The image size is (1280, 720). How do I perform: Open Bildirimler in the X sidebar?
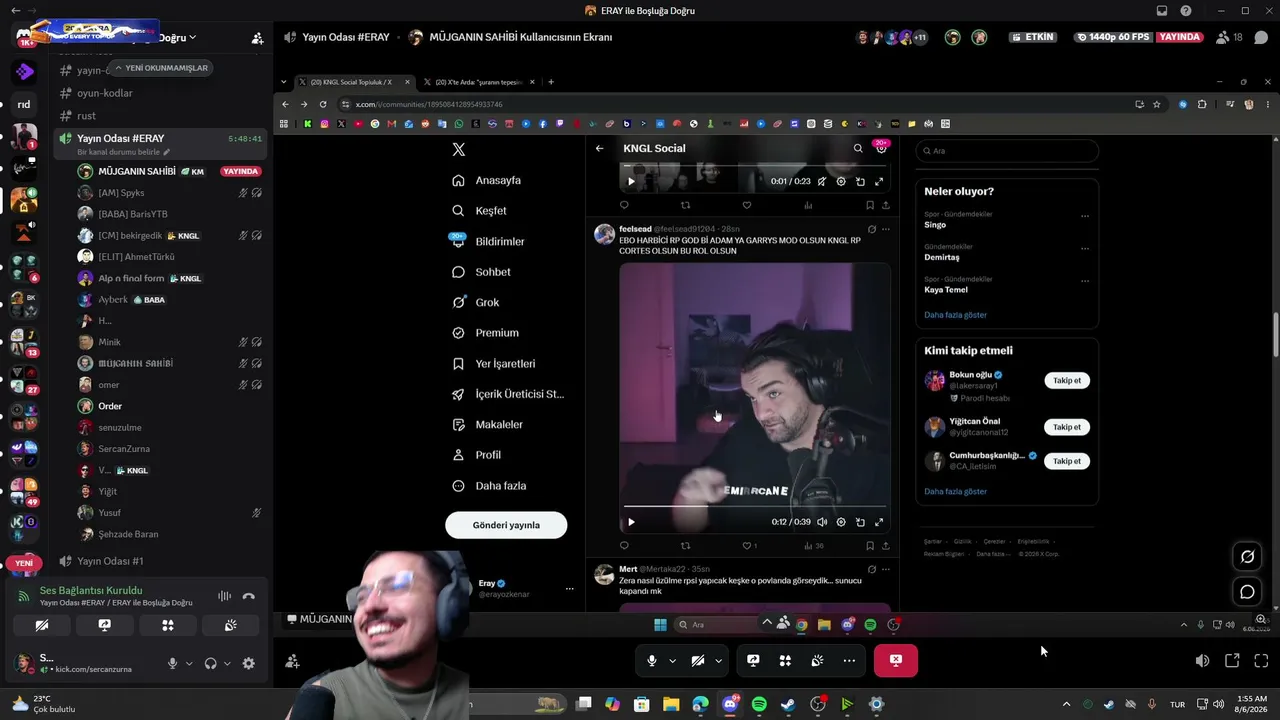(488, 241)
